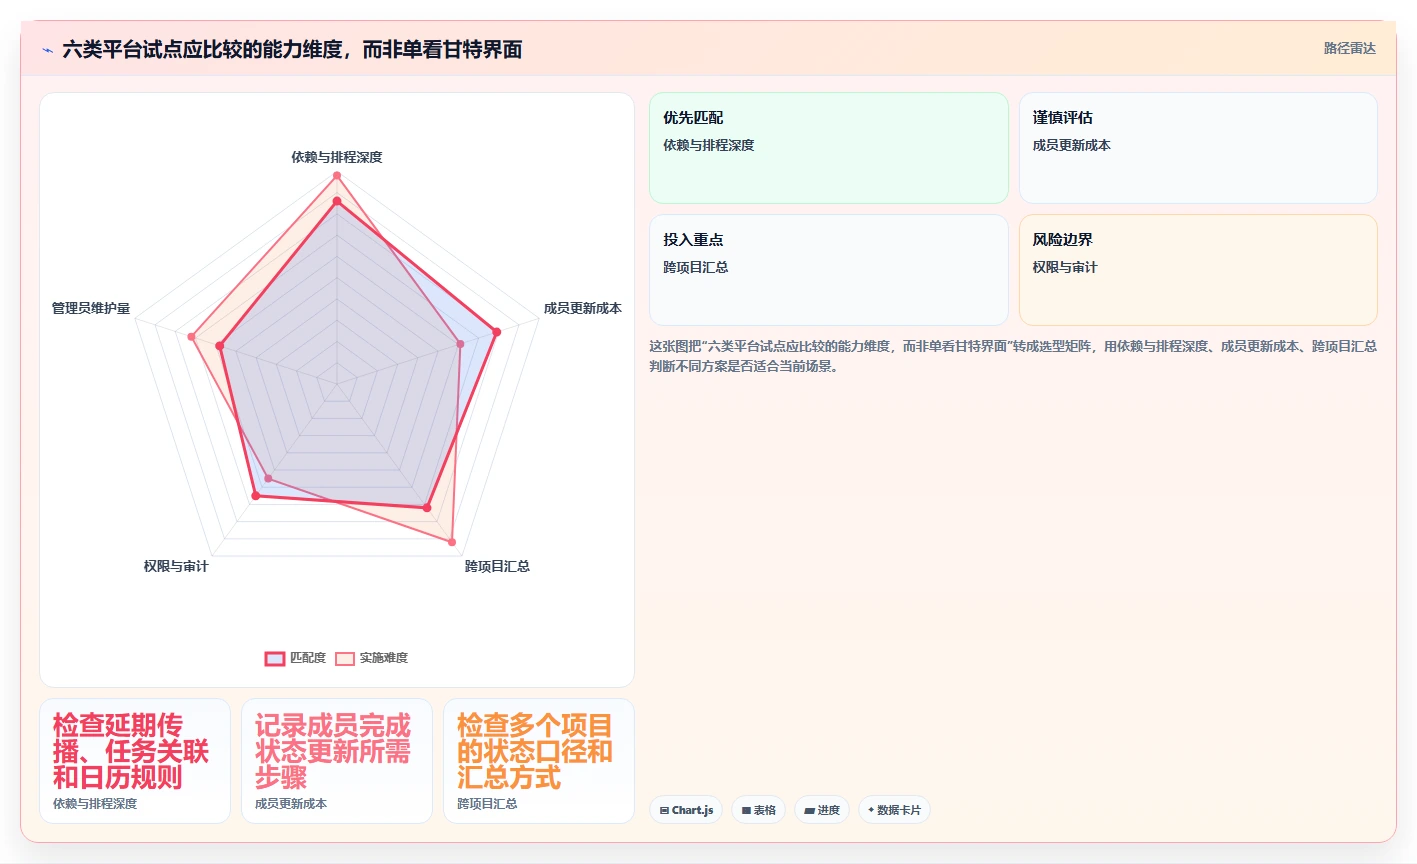Click the 表格 chip
Viewport: 1417px width, 864px height.
pyautogui.click(x=759, y=810)
